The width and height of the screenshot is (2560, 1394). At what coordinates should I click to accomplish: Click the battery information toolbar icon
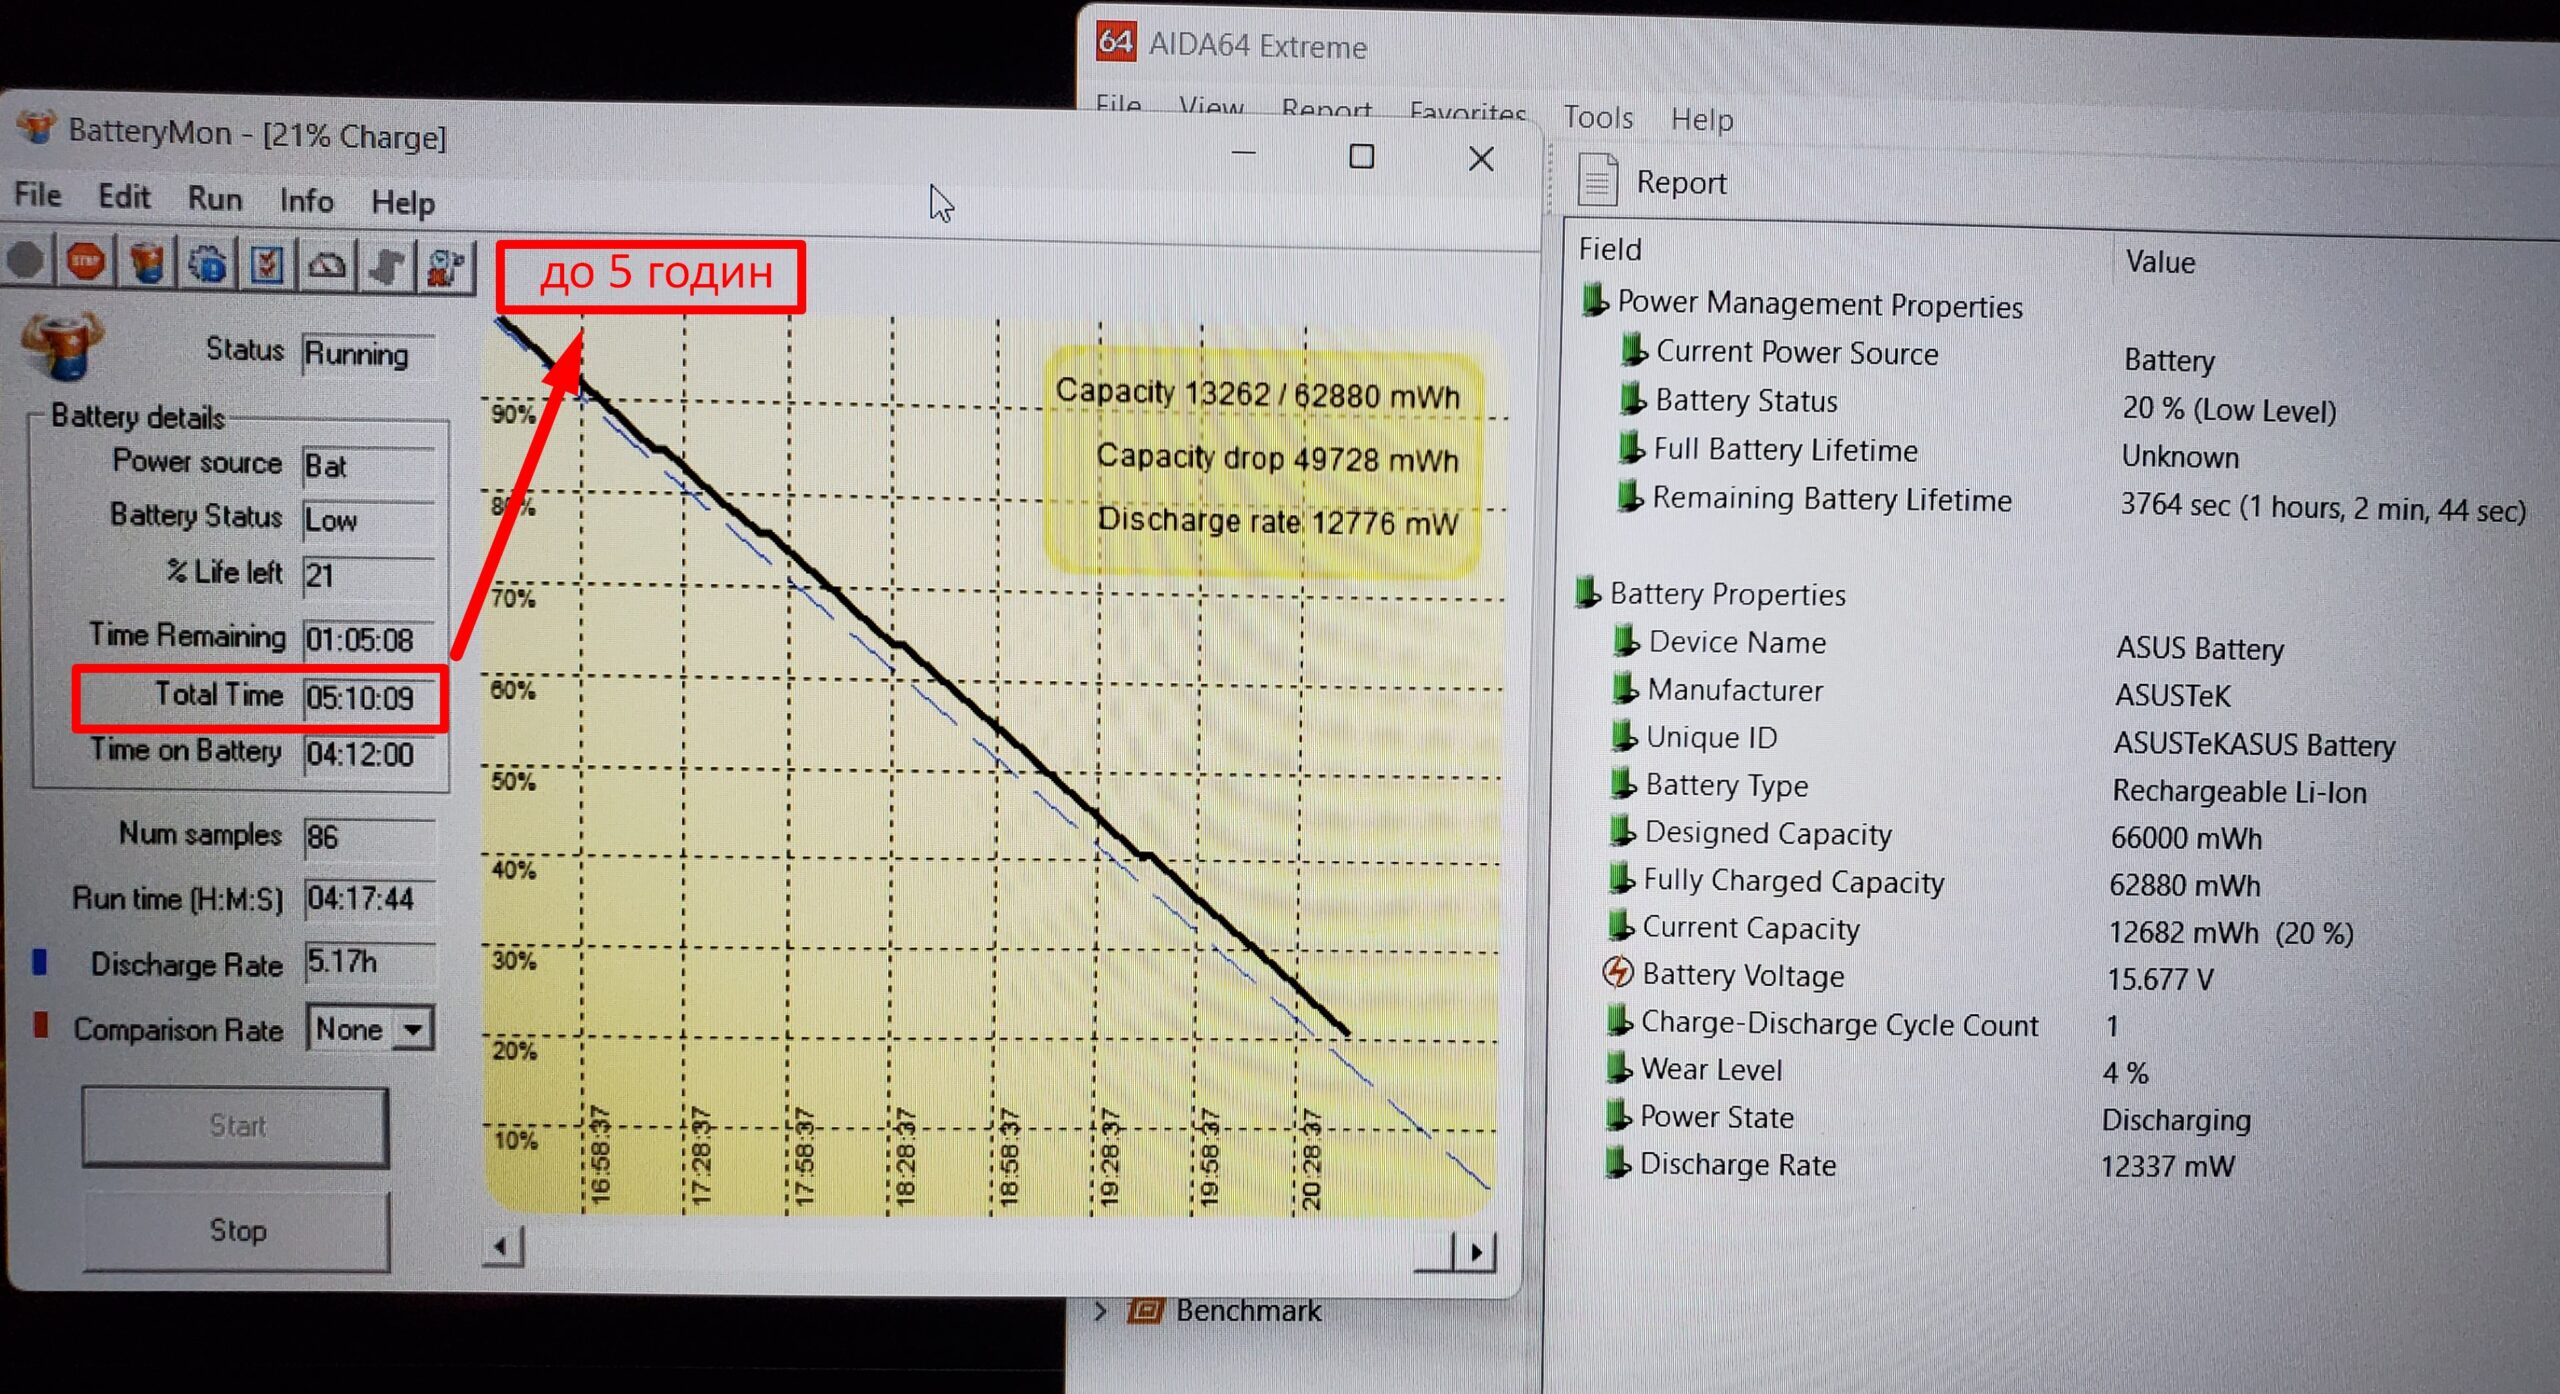147,264
